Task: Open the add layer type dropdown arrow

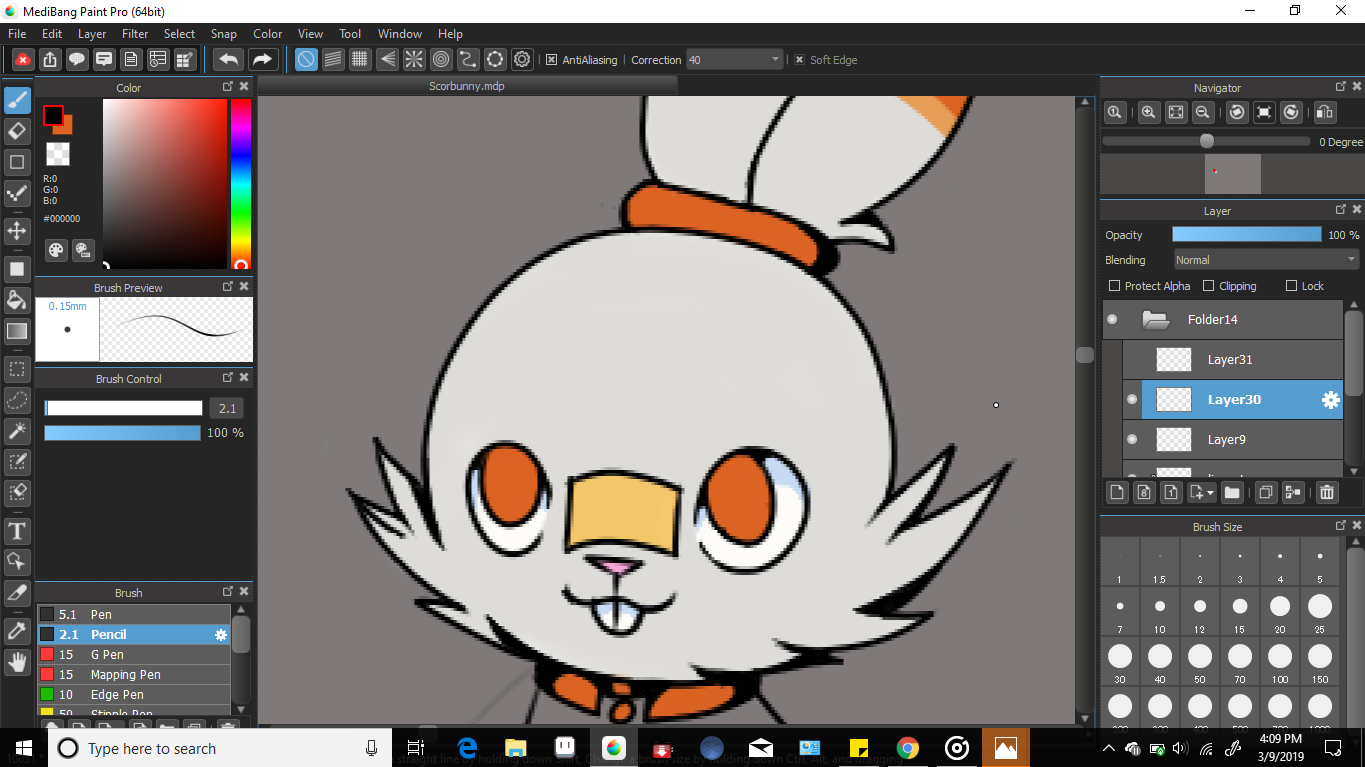Action: (1211, 492)
